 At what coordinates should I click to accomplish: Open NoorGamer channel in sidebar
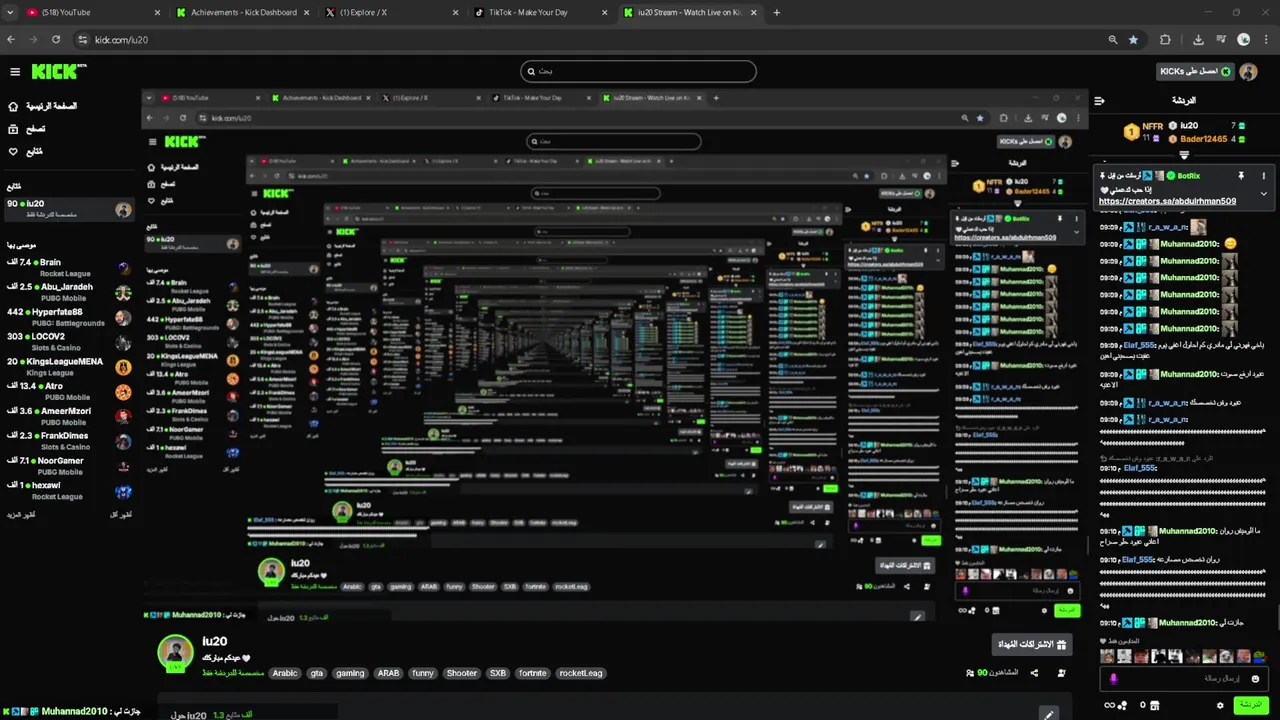(69, 466)
